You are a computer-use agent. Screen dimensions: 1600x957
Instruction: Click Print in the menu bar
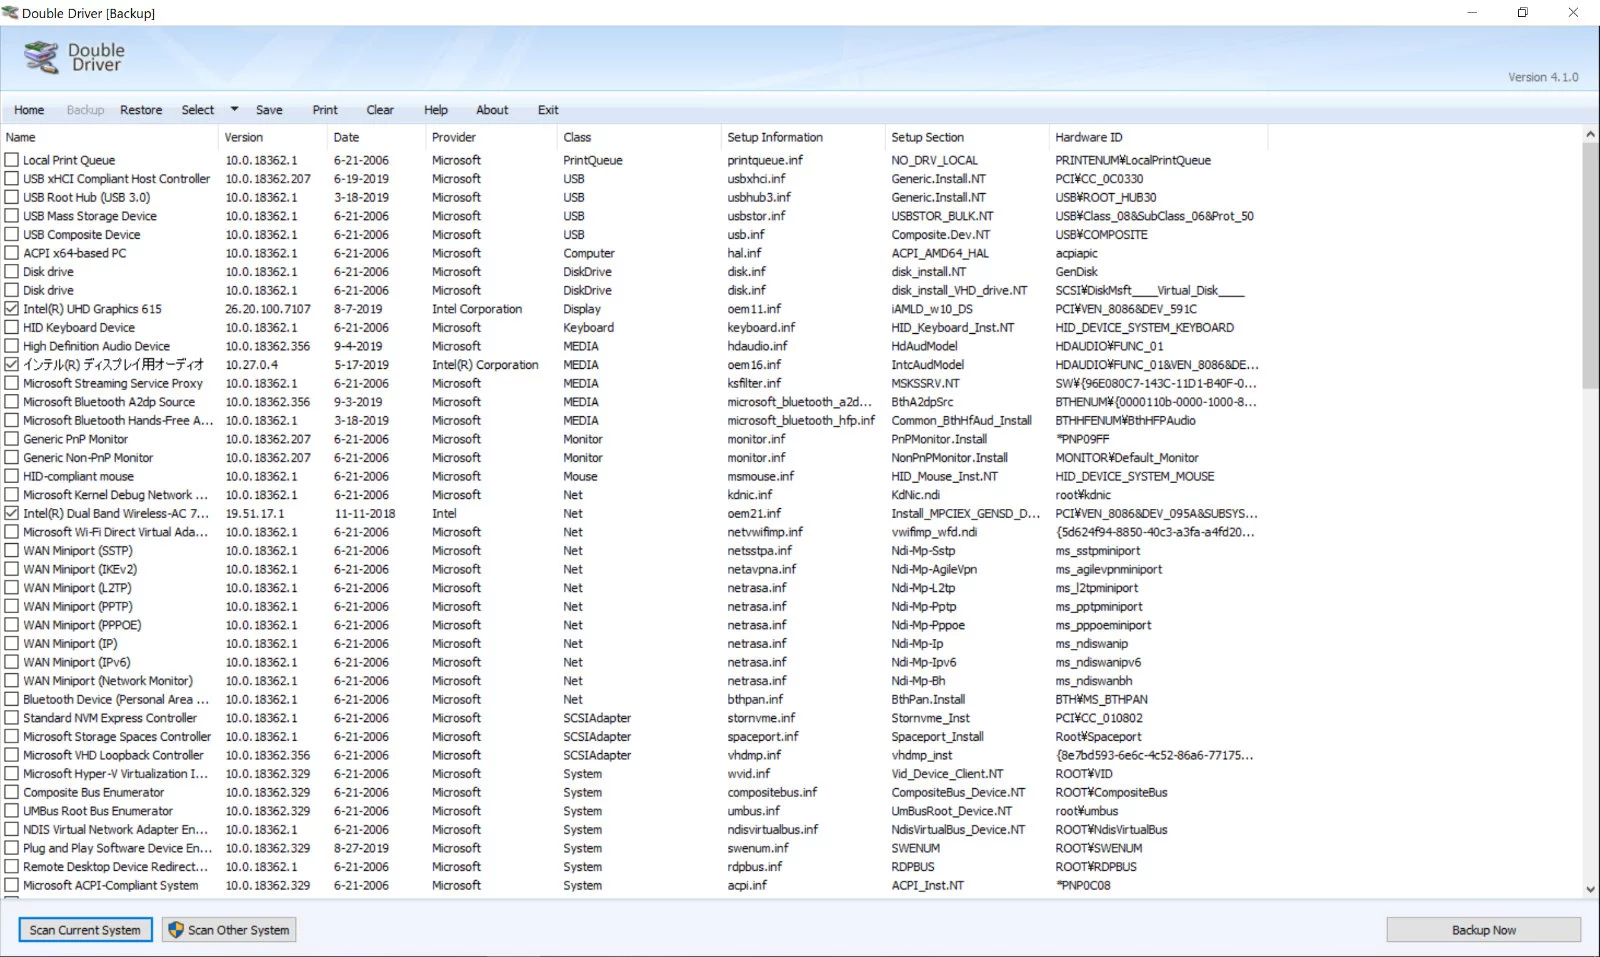[325, 110]
